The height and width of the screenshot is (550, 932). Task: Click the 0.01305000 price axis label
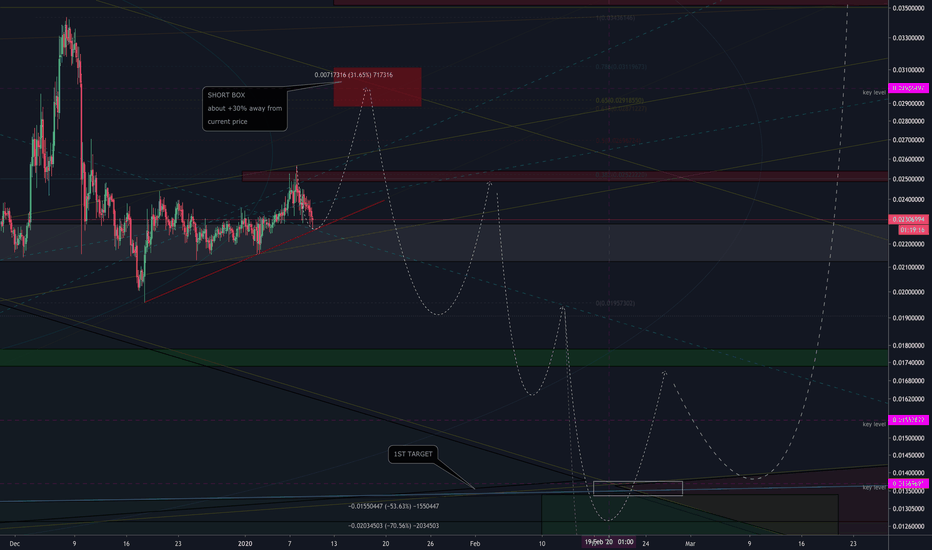(908, 509)
